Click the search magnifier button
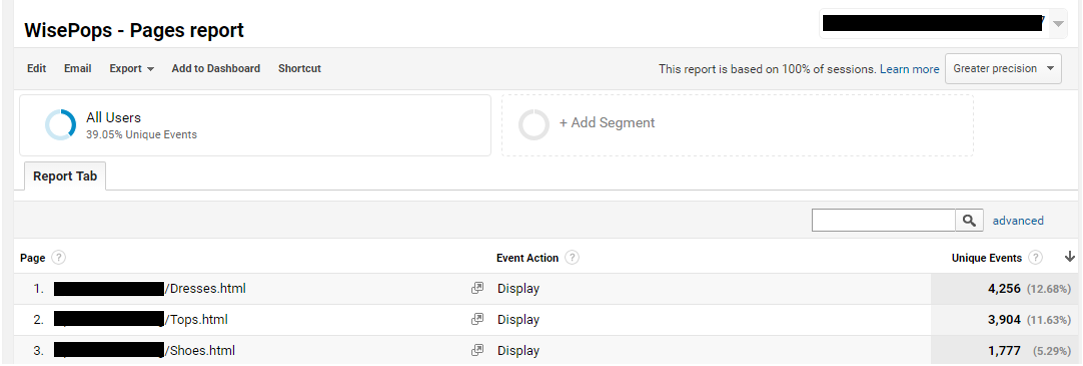This screenshot has width=1083, height=366. pos(969,220)
